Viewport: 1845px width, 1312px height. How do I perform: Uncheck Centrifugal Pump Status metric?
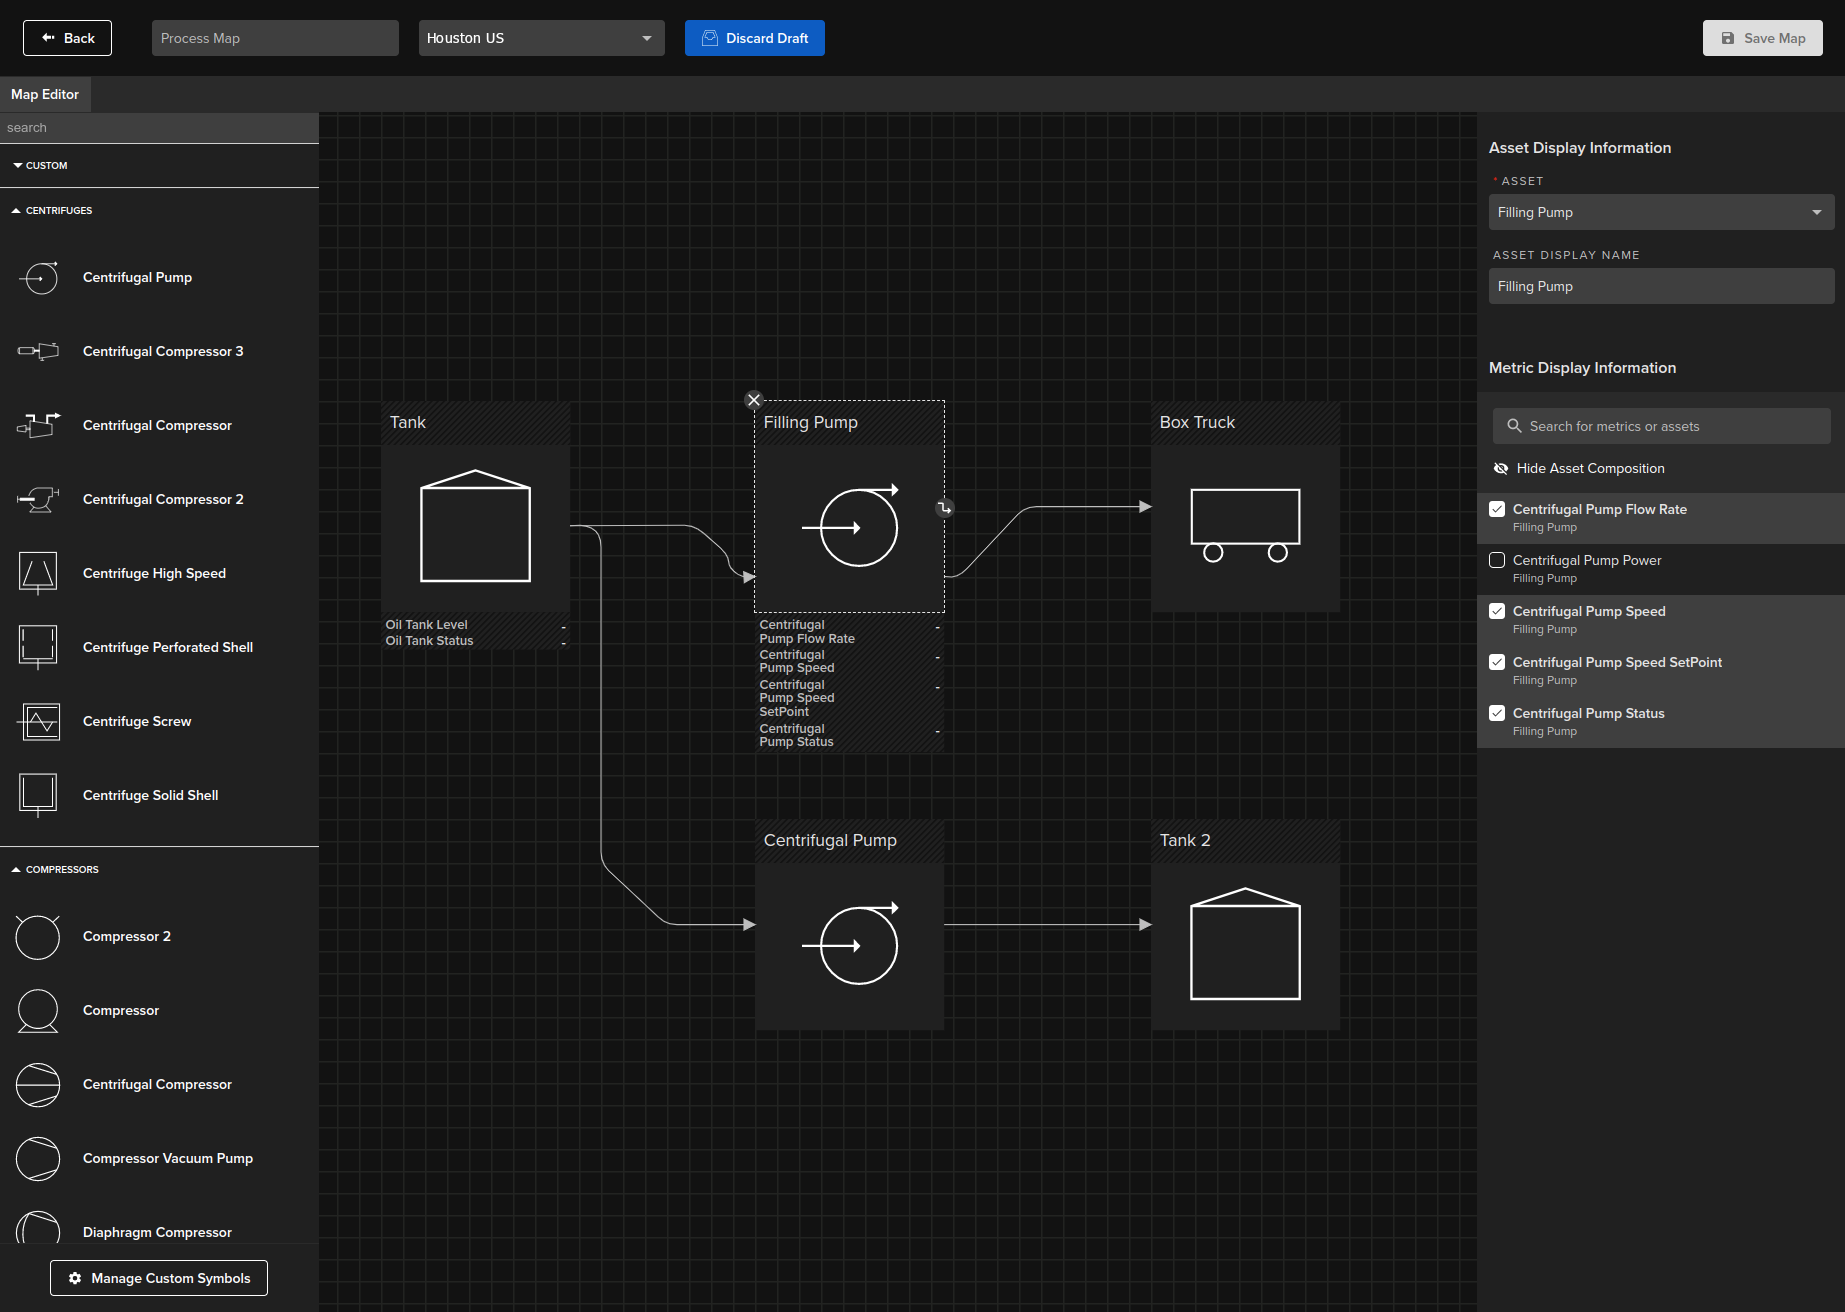coord(1497,713)
